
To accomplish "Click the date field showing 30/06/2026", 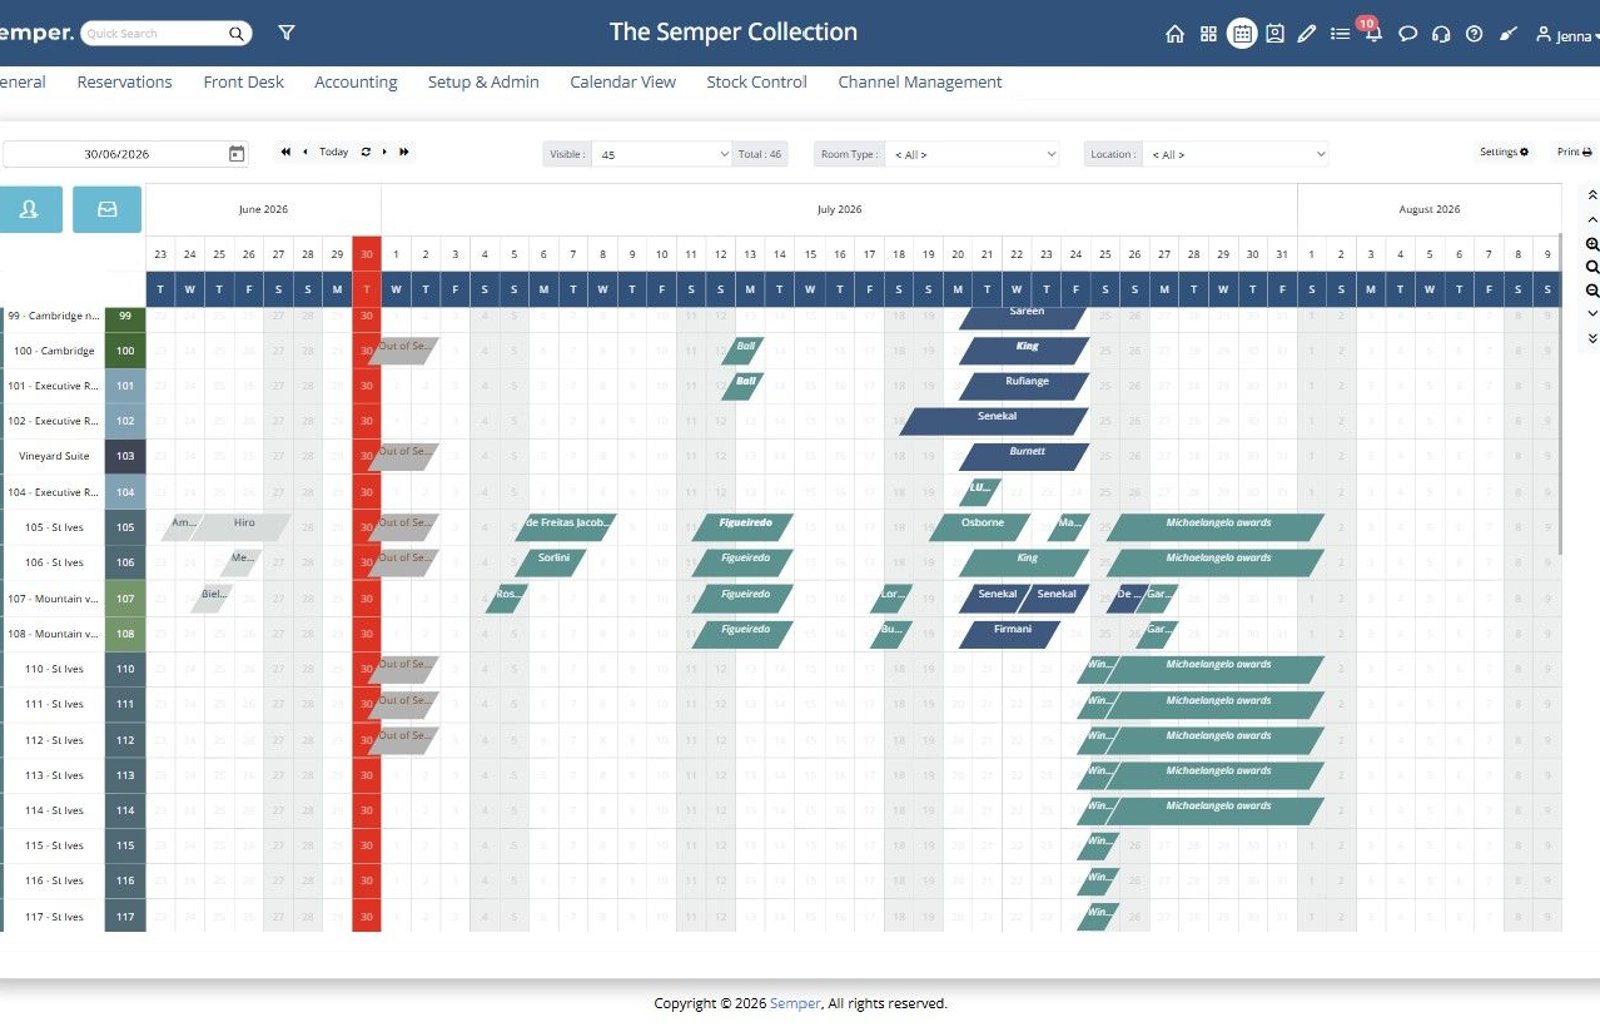I will 116,154.
